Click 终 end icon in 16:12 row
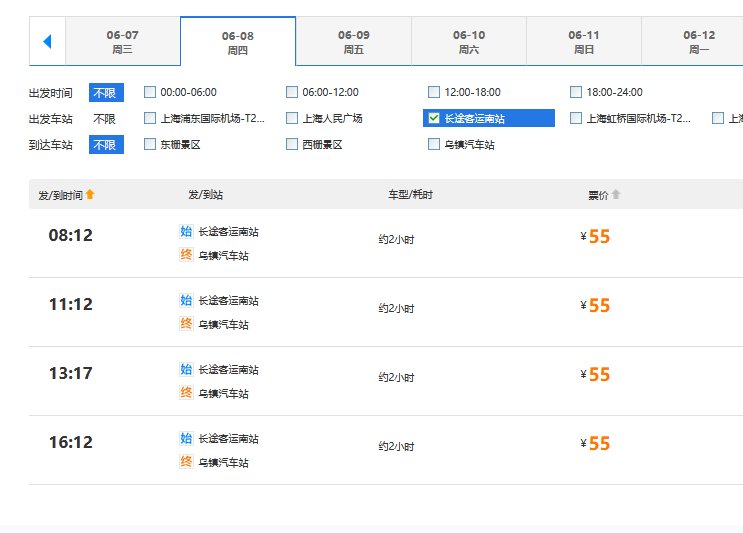Screen dimensions: 743x533 pos(186,461)
